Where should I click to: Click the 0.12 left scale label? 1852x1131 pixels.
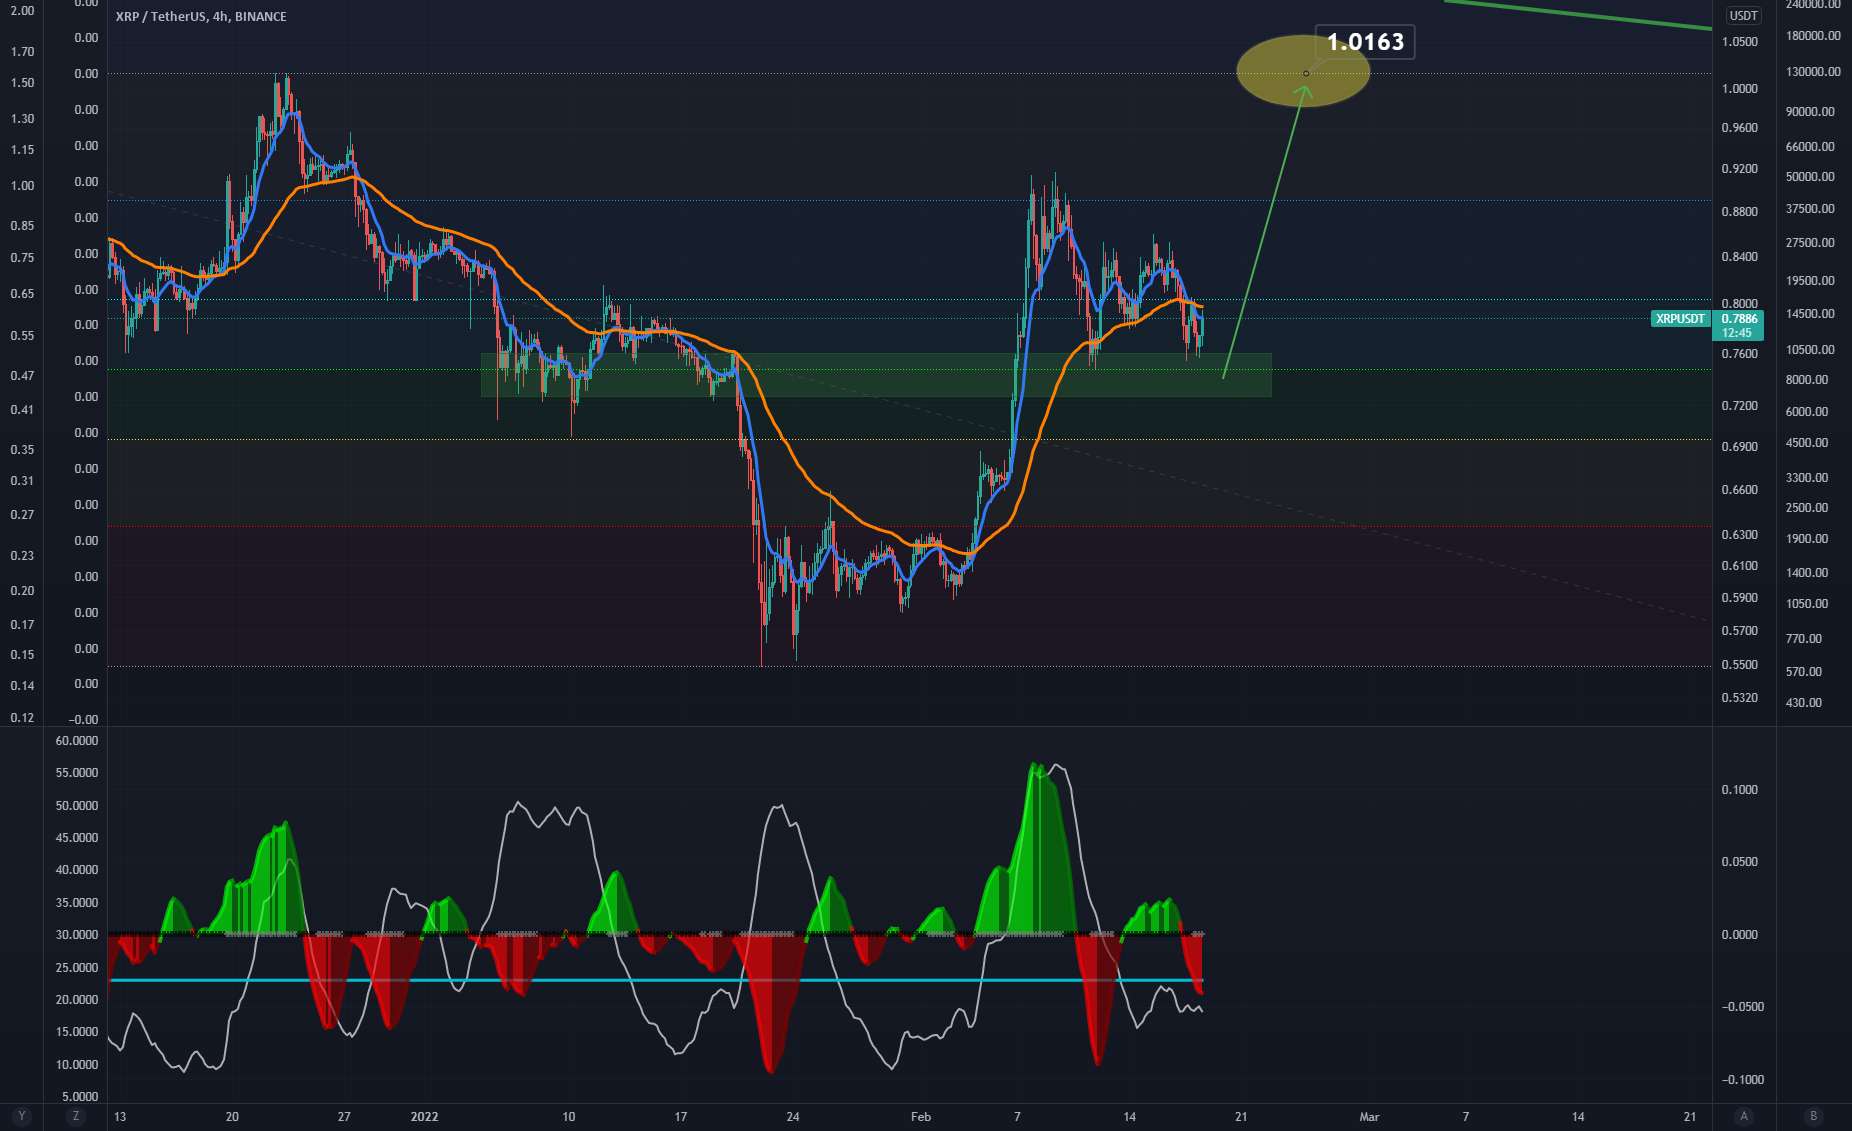click(x=22, y=718)
